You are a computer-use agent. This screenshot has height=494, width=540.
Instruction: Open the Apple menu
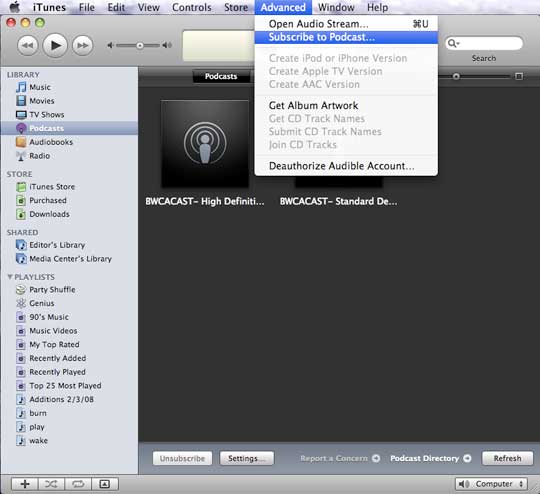pyautogui.click(x=14, y=7)
